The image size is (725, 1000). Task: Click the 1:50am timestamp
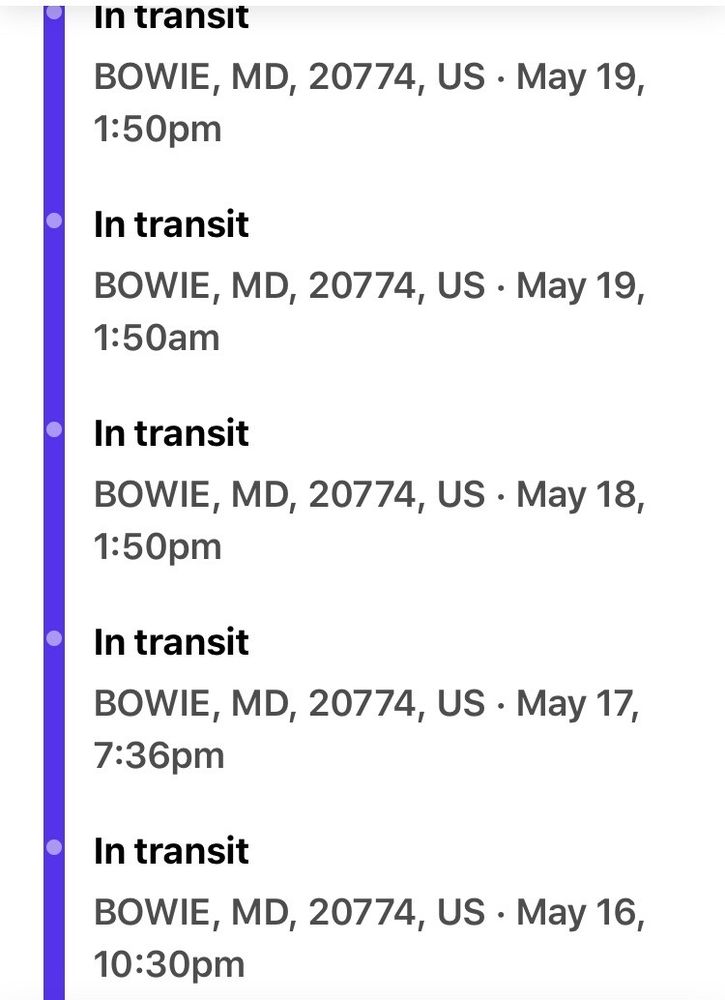(x=156, y=338)
